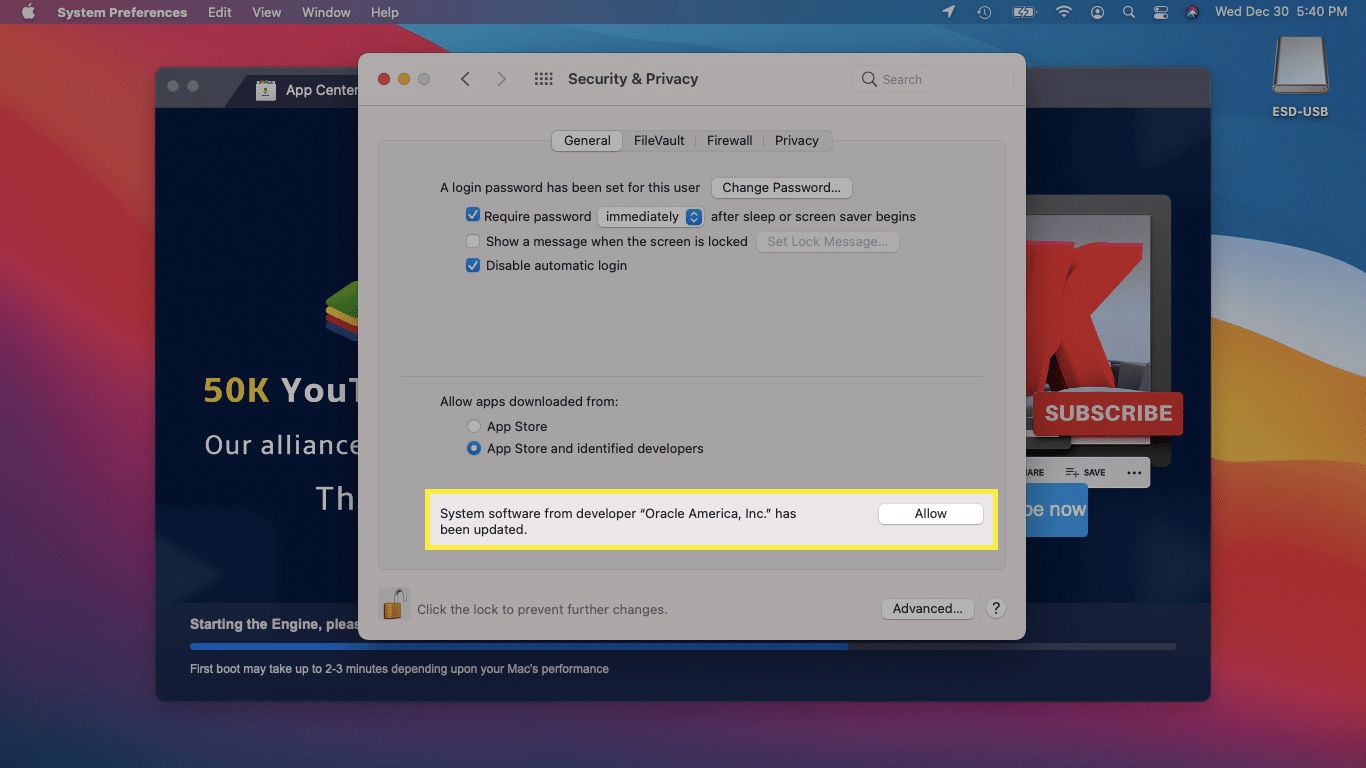The image size is (1366, 768).
Task: Toggle Disable automatic login checkbox
Action: pos(473,265)
